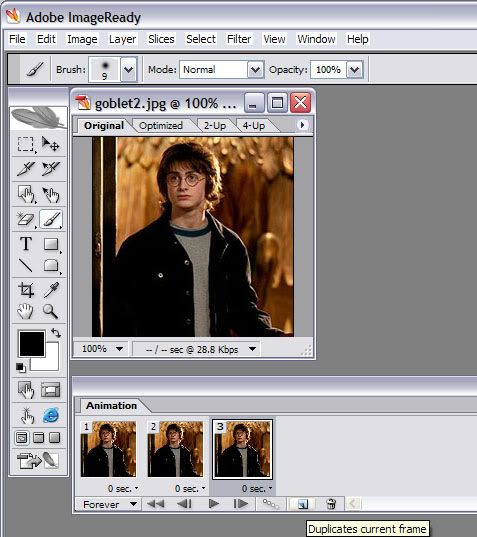Open frame 3 delay 0 sec. dropdown
This screenshot has height=537, width=477.
tap(257, 488)
